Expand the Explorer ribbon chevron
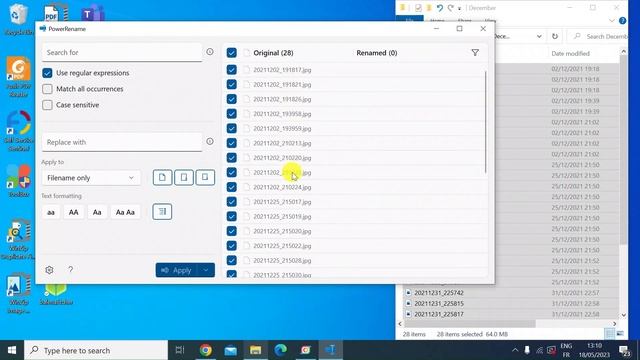The image size is (640, 360). (611, 20)
